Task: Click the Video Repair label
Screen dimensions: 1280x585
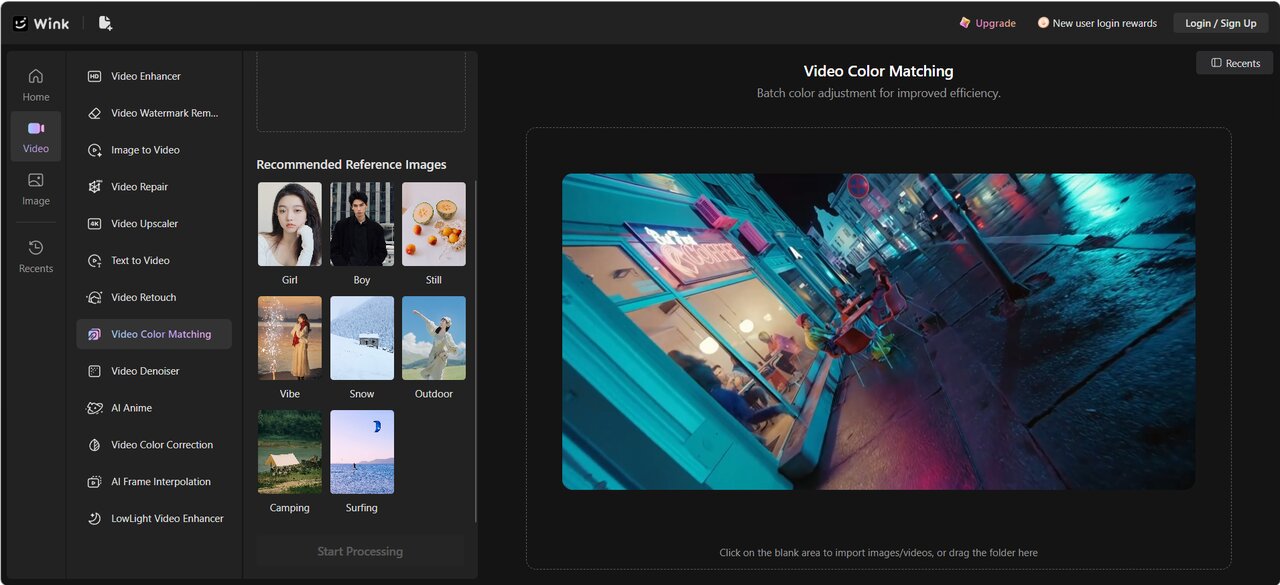Action: coord(140,187)
